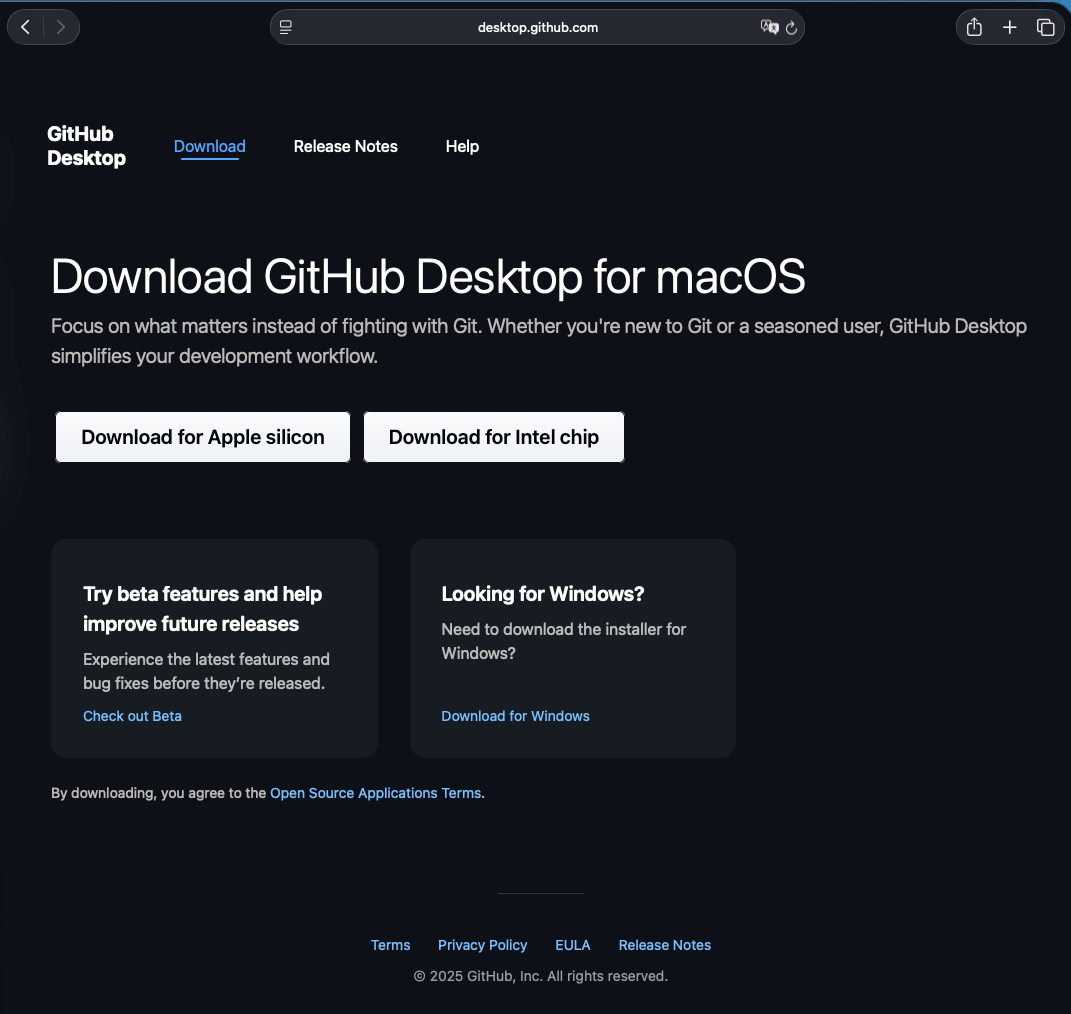Go back with the Safari back arrow
Image resolution: width=1071 pixels, height=1014 pixels.
coord(26,27)
